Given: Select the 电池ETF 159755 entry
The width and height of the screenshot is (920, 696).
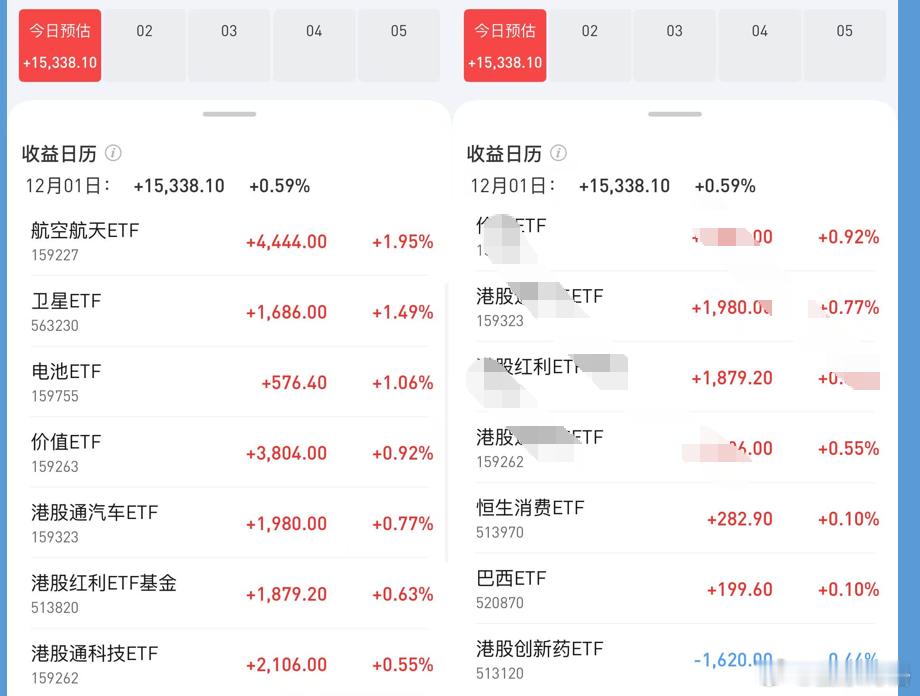Looking at the screenshot, I should [x=230, y=382].
